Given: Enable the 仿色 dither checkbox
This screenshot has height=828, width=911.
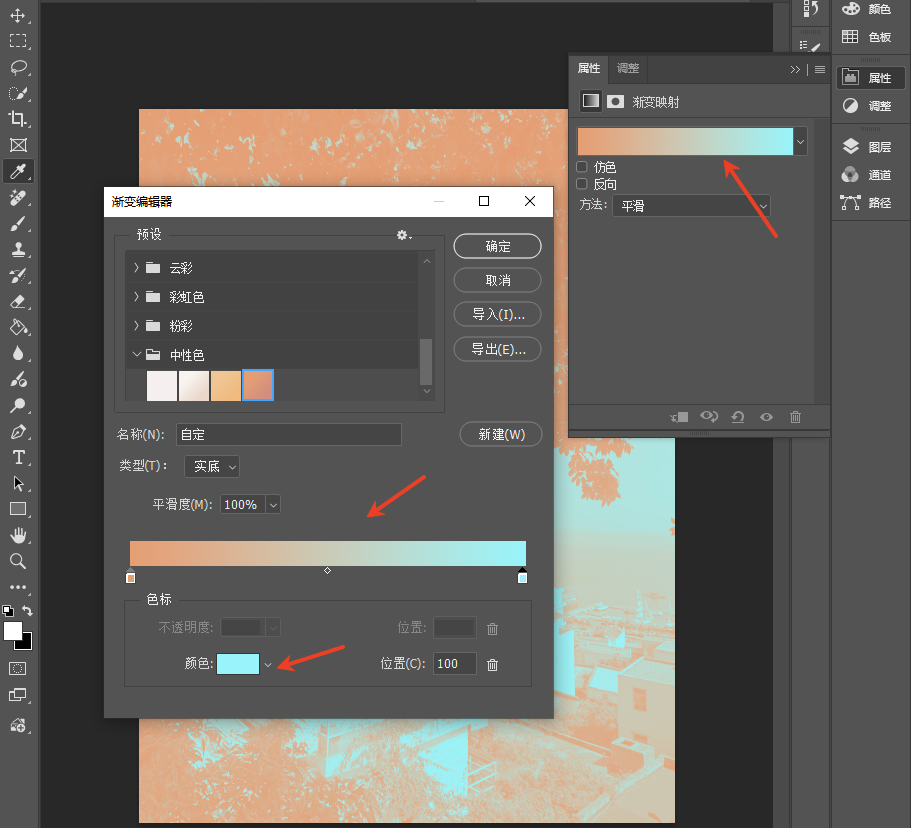Looking at the screenshot, I should pos(582,167).
